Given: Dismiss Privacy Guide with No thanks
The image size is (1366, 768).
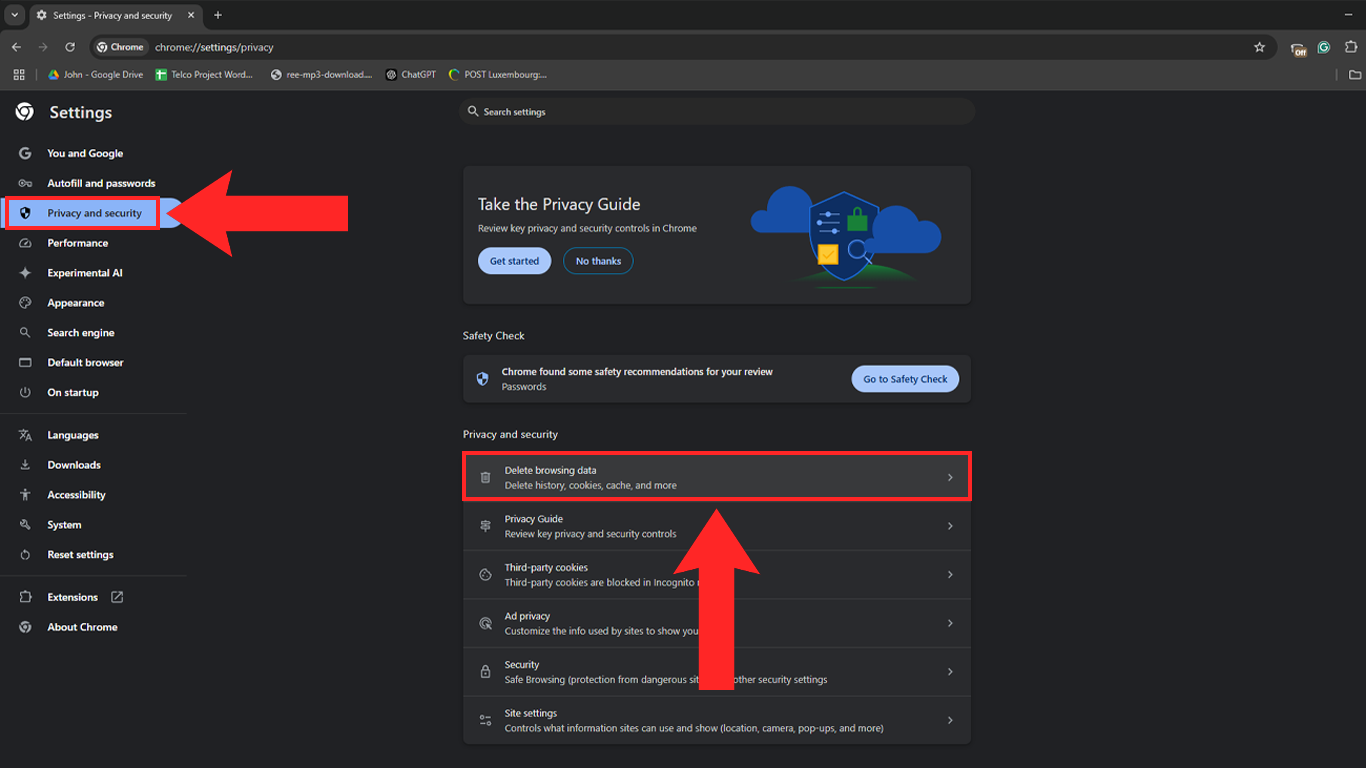Looking at the screenshot, I should 598,261.
